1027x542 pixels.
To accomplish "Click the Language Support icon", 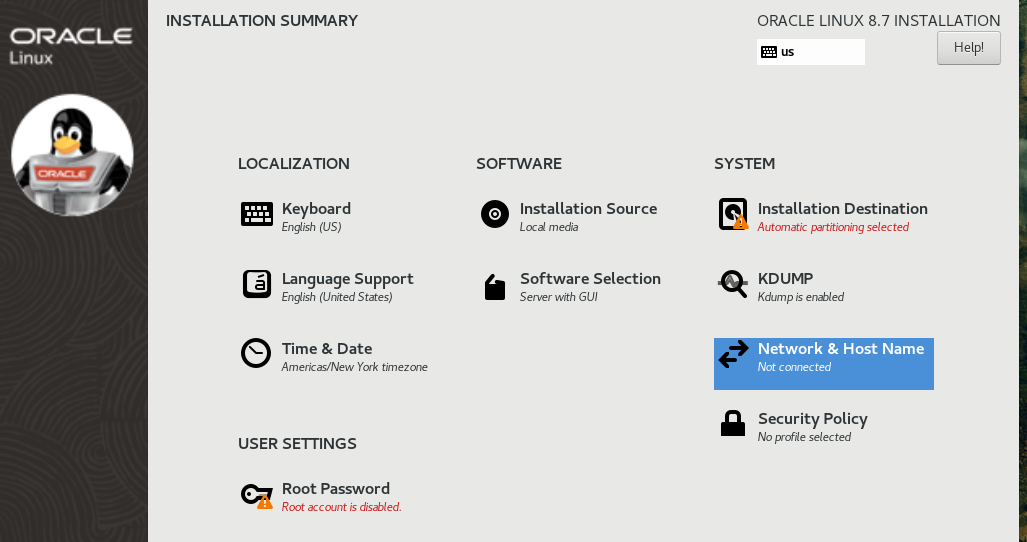I will [x=257, y=284].
